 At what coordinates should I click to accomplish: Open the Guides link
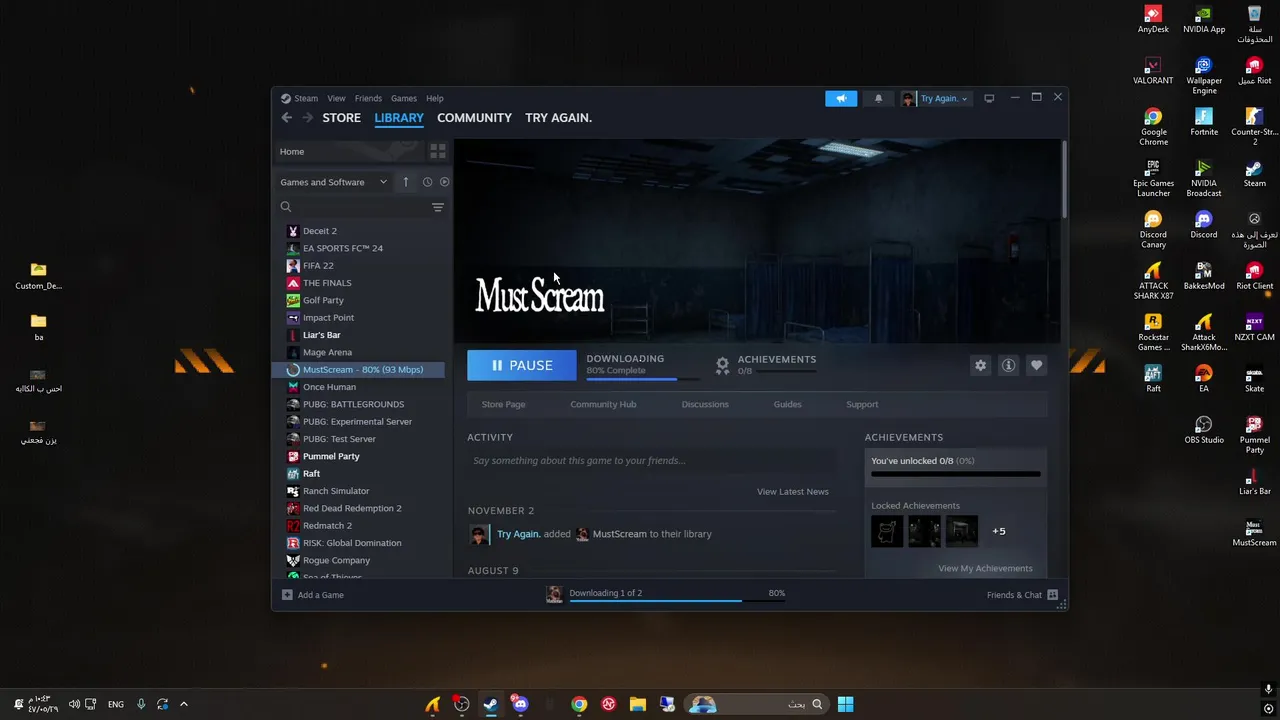point(787,404)
